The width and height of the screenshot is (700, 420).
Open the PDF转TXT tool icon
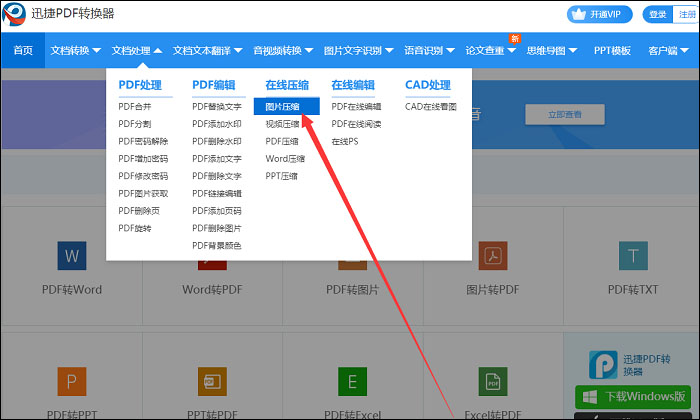tap(633, 256)
